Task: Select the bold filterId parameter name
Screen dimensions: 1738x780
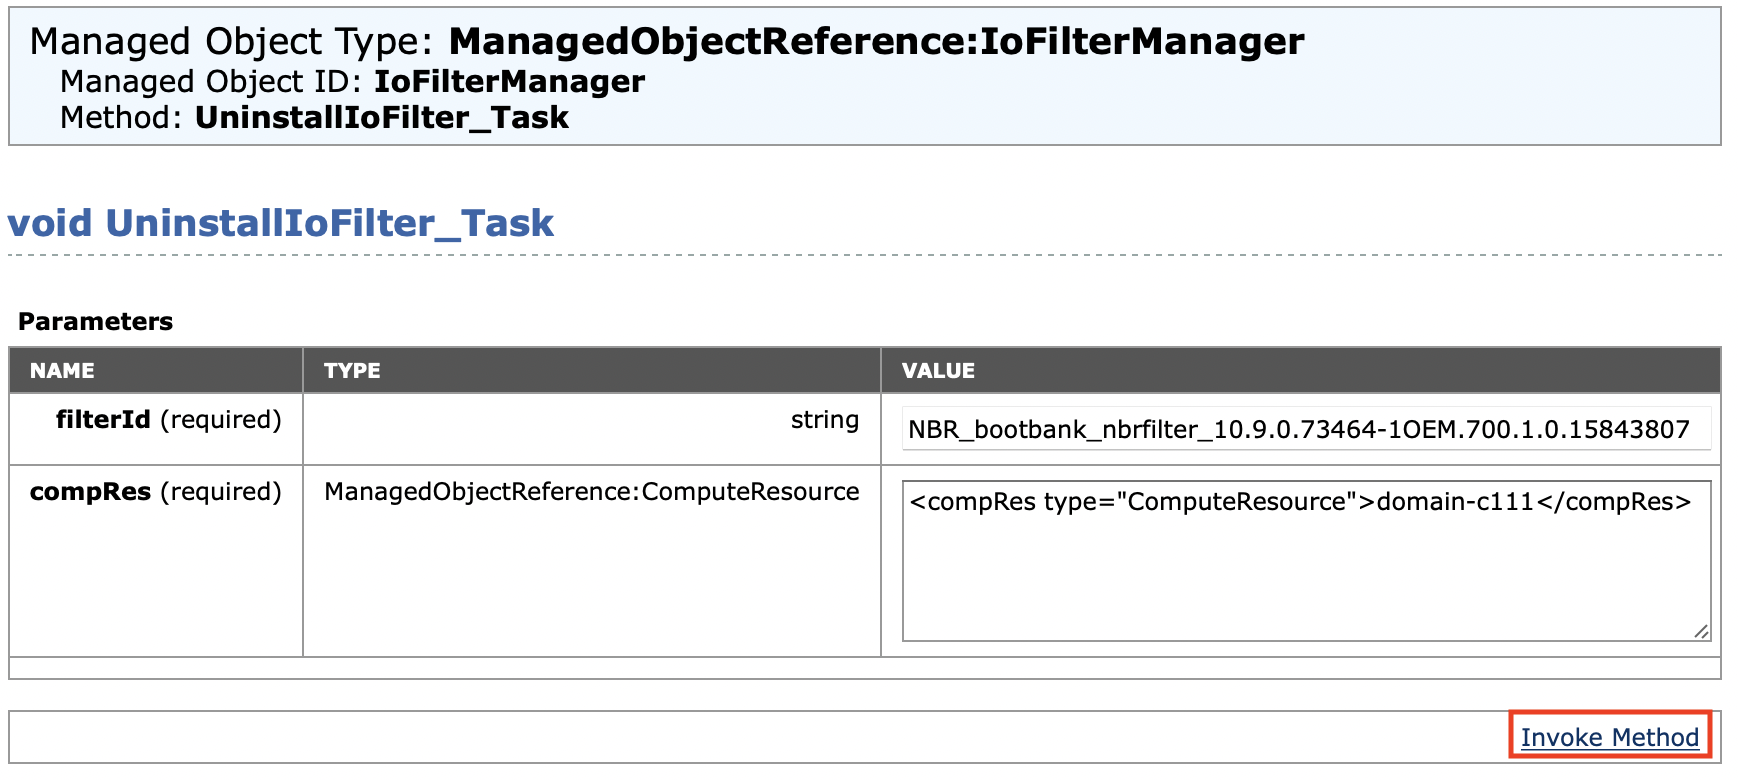Action: pos(103,420)
